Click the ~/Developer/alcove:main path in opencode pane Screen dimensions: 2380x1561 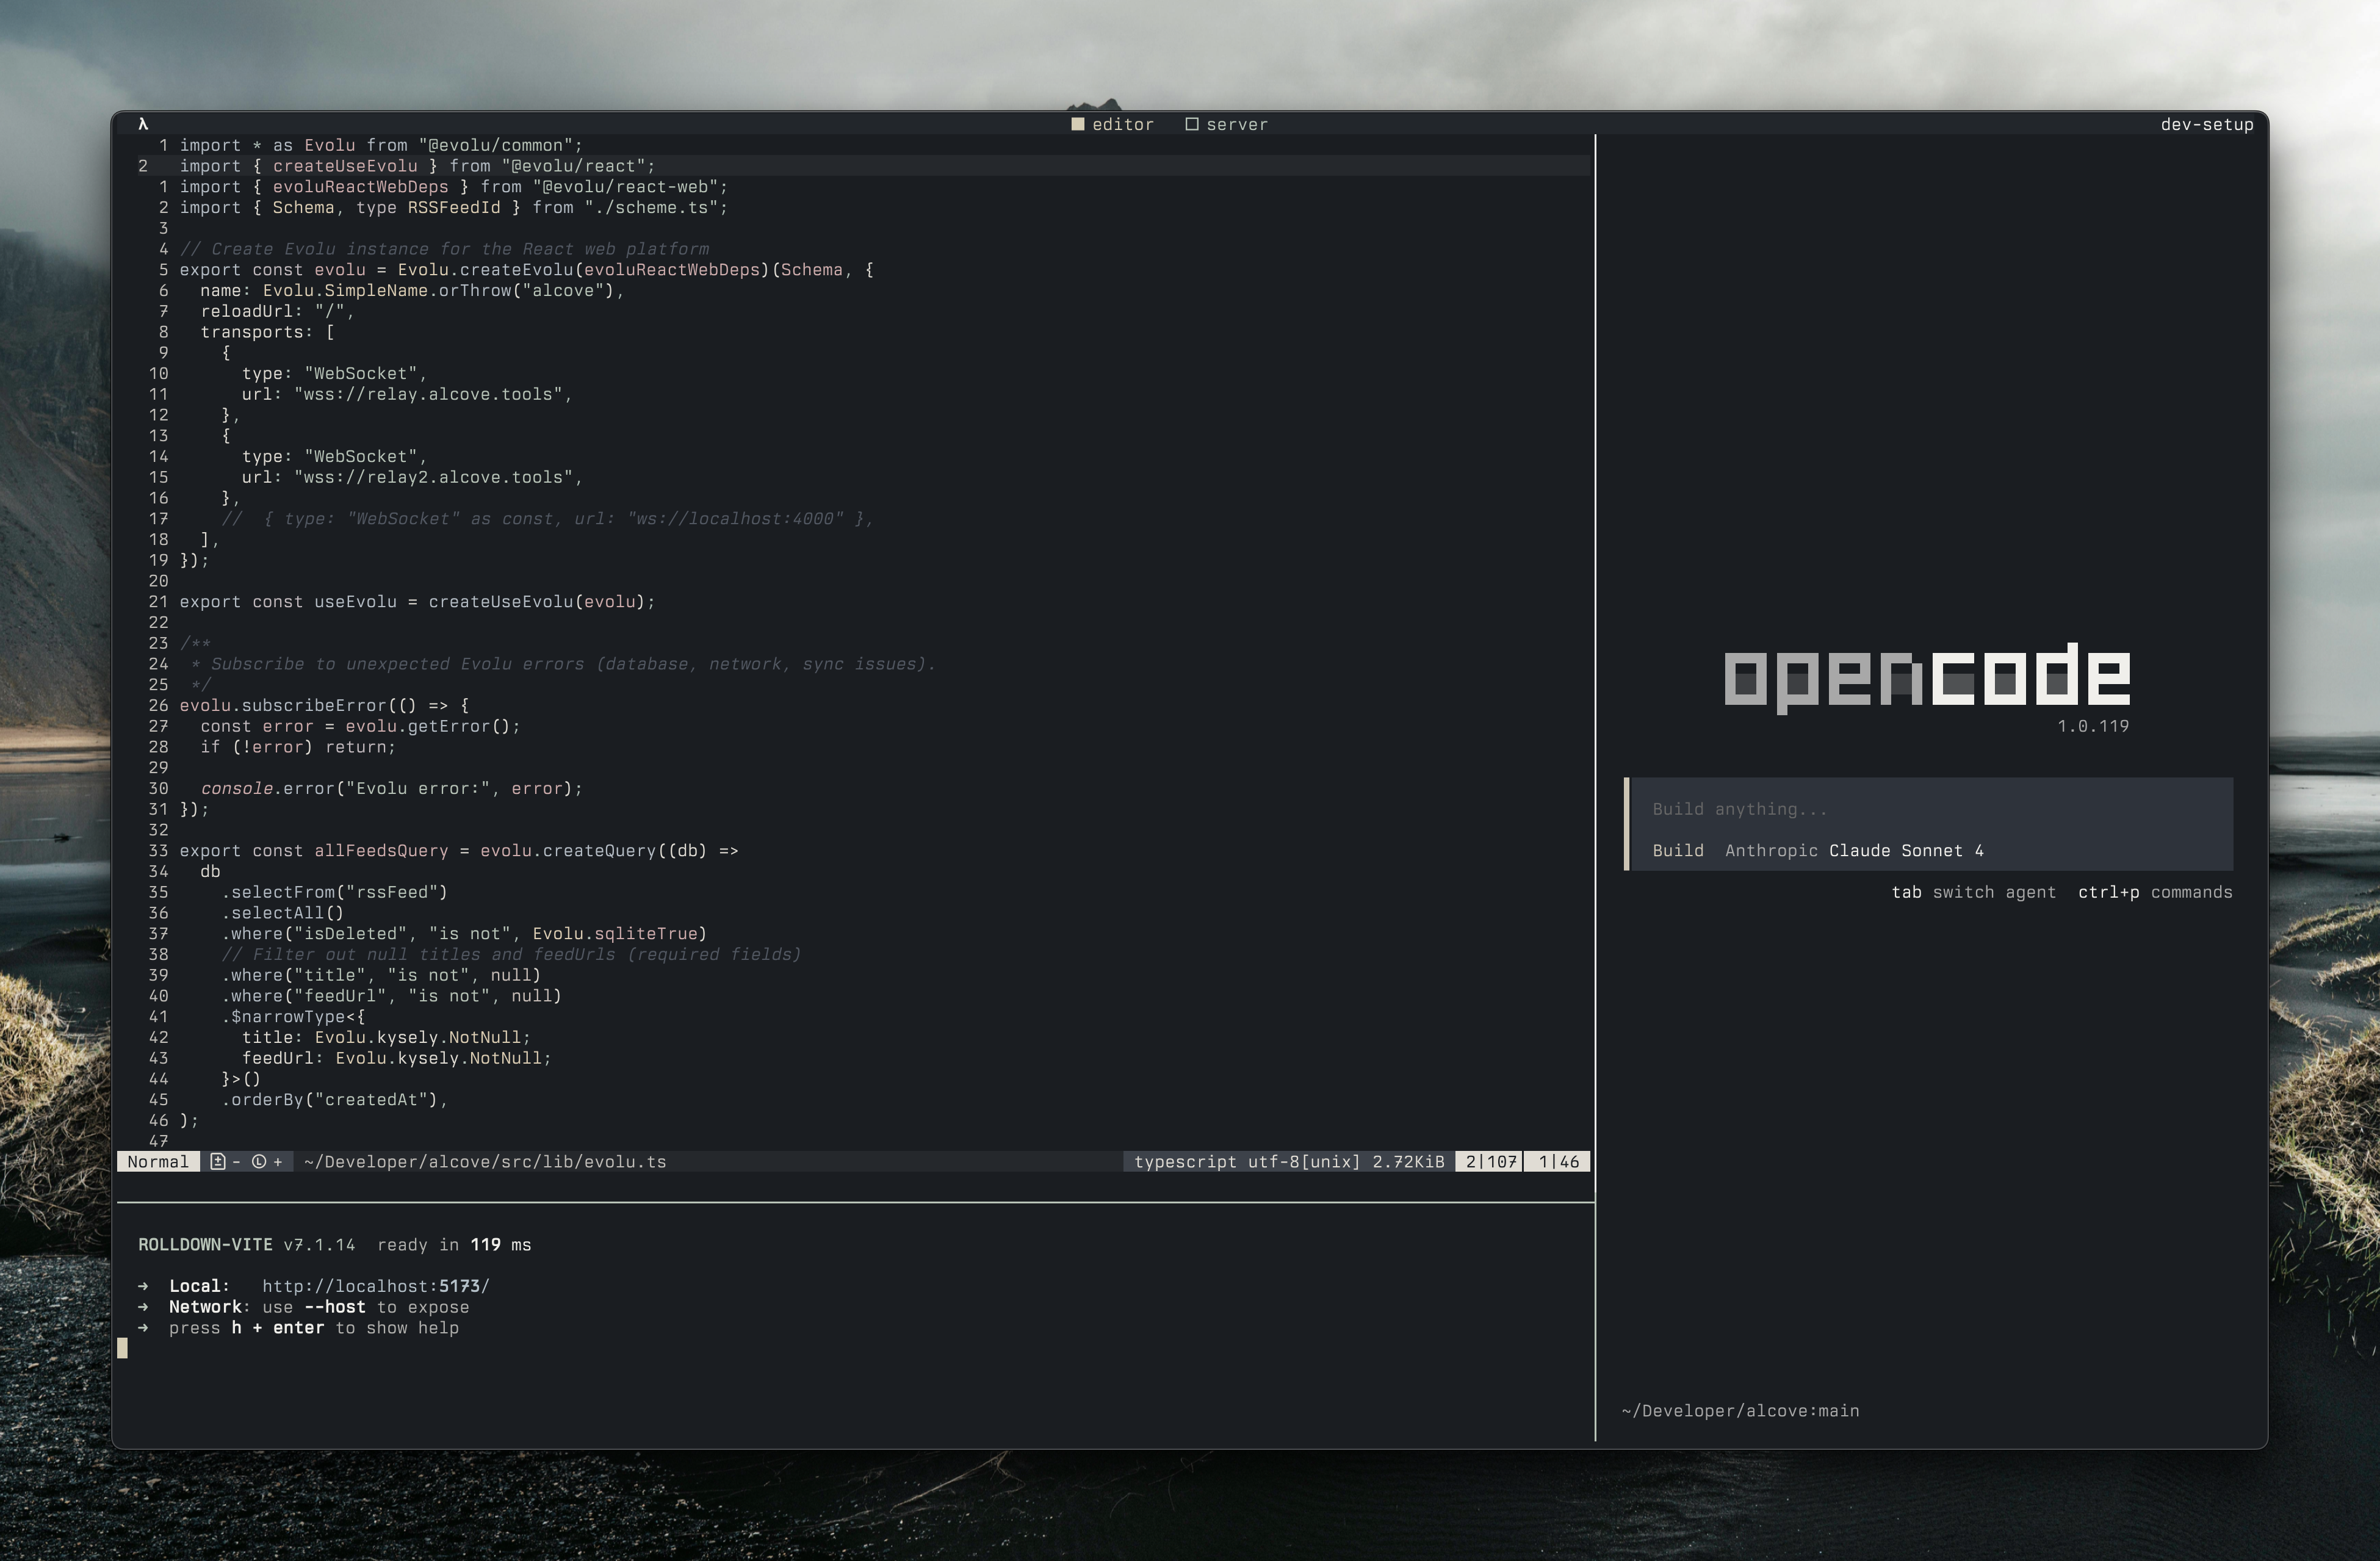[1740, 1411]
